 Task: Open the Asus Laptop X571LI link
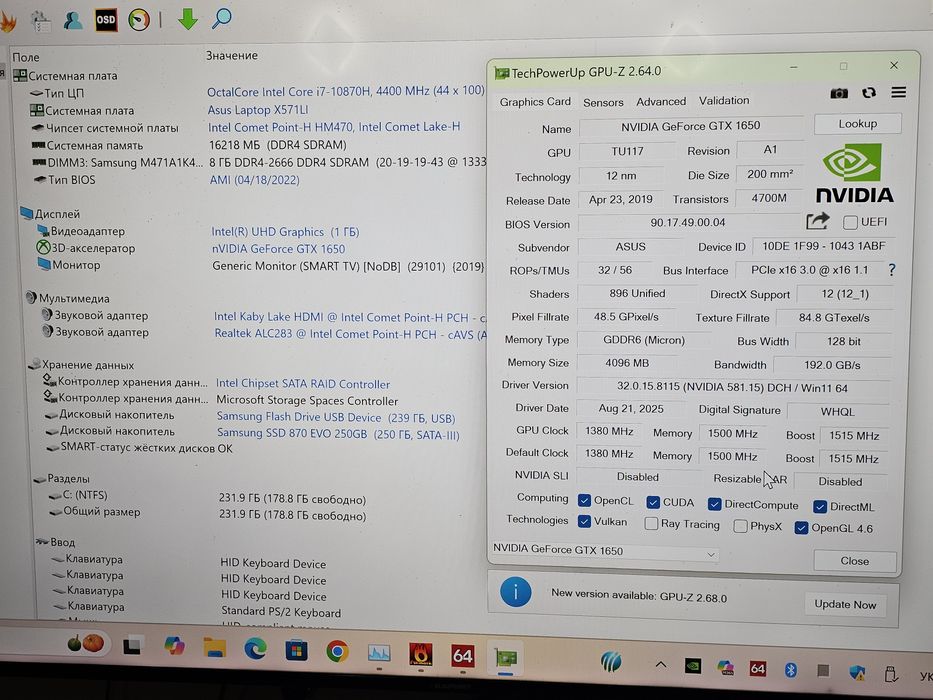258,110
